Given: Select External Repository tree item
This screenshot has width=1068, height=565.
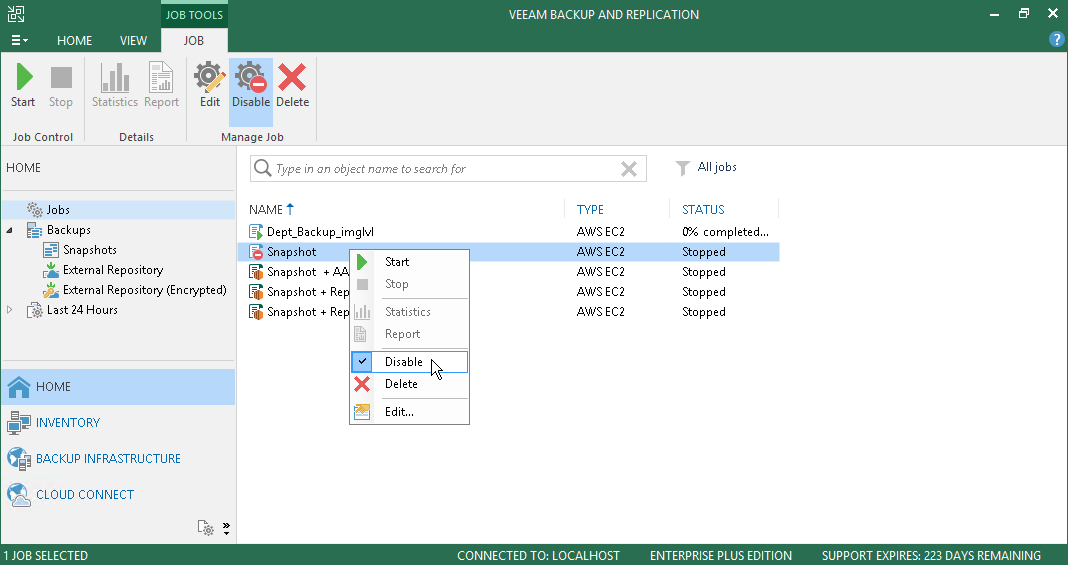Looking at the screenshot, I should click(112, 270).
